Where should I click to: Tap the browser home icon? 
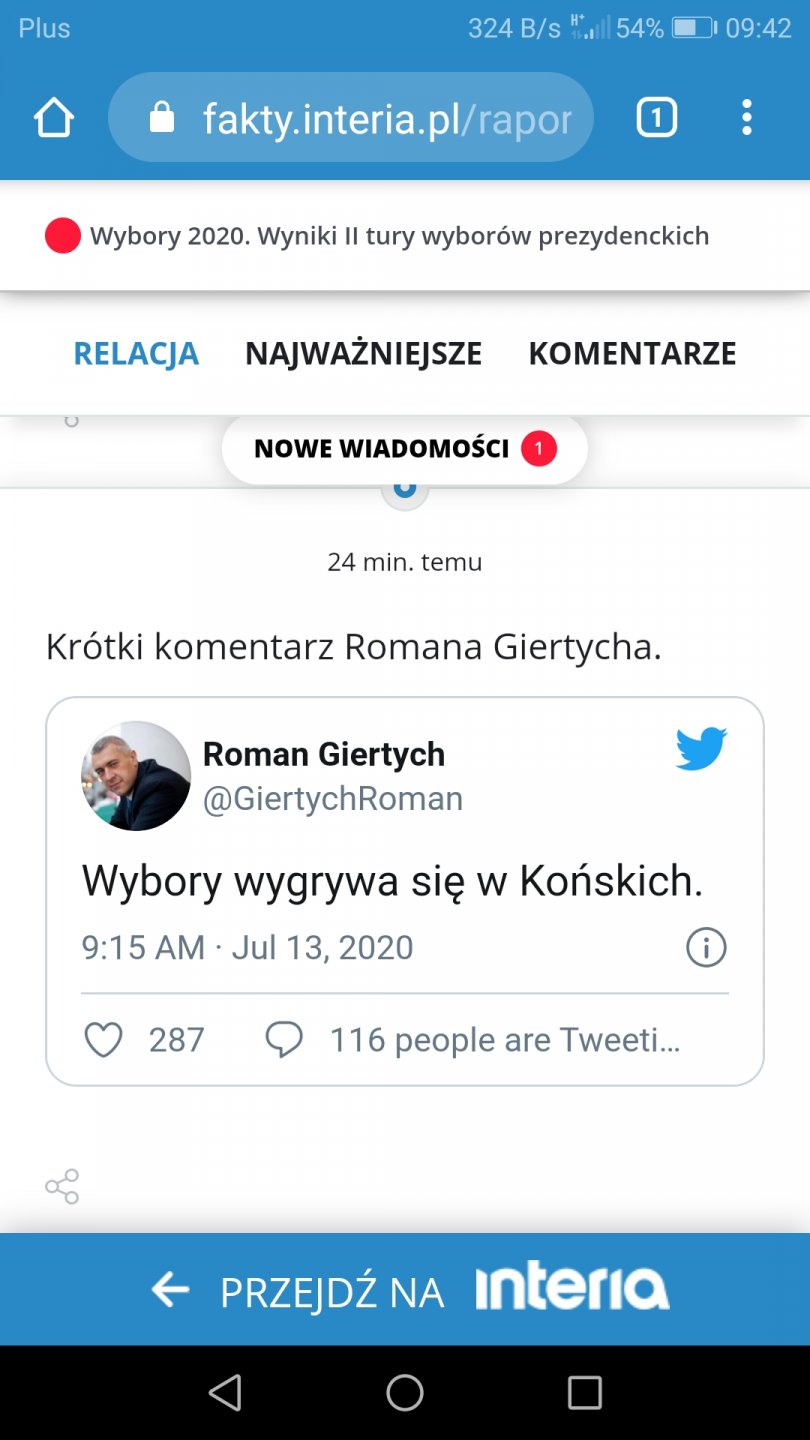click(54, 119)
